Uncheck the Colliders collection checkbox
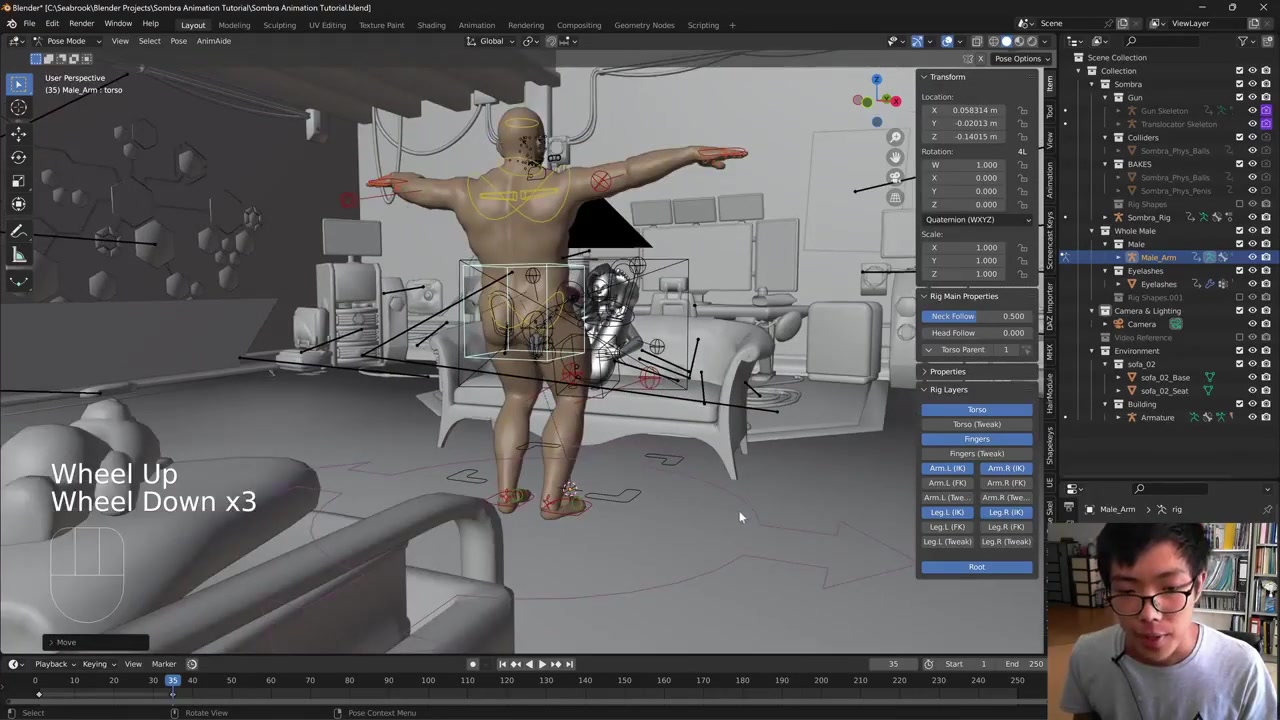This screenshot has width=1280, height=720. (1239, 137)
